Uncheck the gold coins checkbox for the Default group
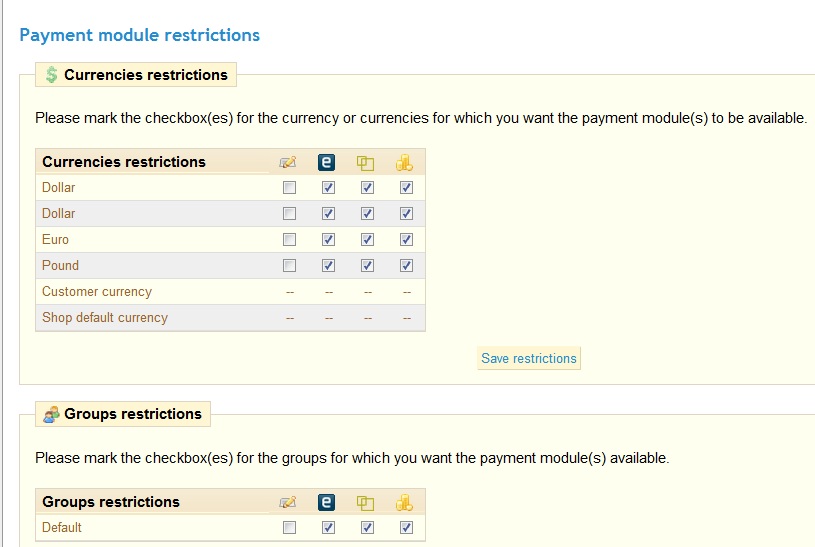Viewport: 815px width, 547px height. [x=406, y=528]
